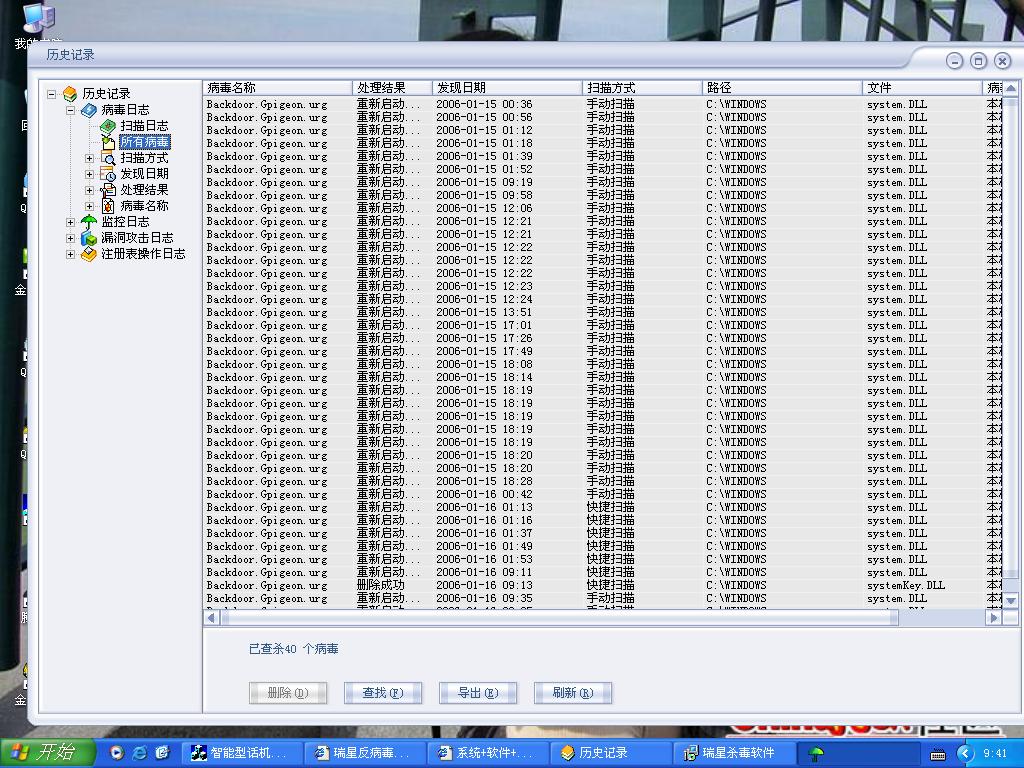Sort by 文件 column header
The width and height of the screenshot is (1024, 768).
[922, 88]
